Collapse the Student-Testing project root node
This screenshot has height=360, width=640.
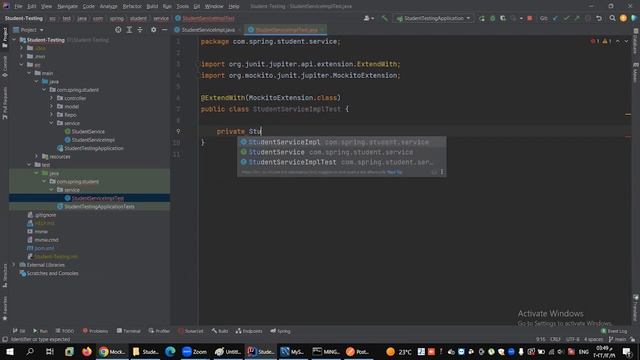tap(15, 40)
